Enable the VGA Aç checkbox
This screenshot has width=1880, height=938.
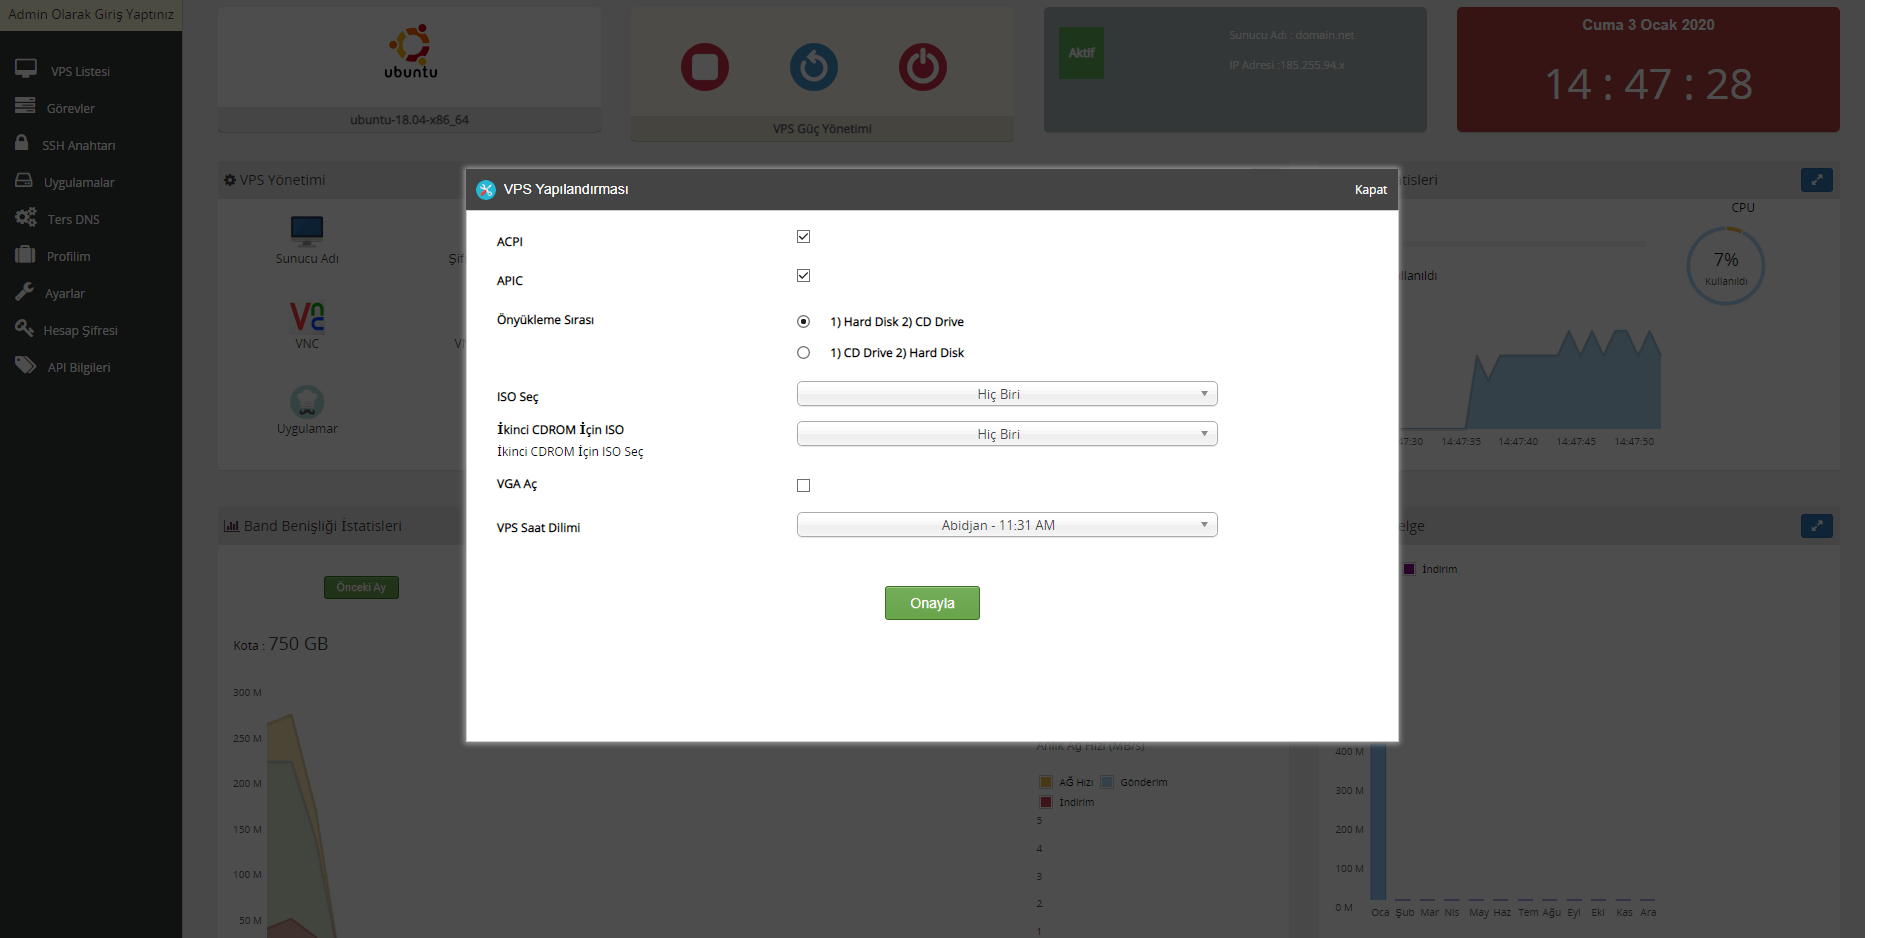803,486
